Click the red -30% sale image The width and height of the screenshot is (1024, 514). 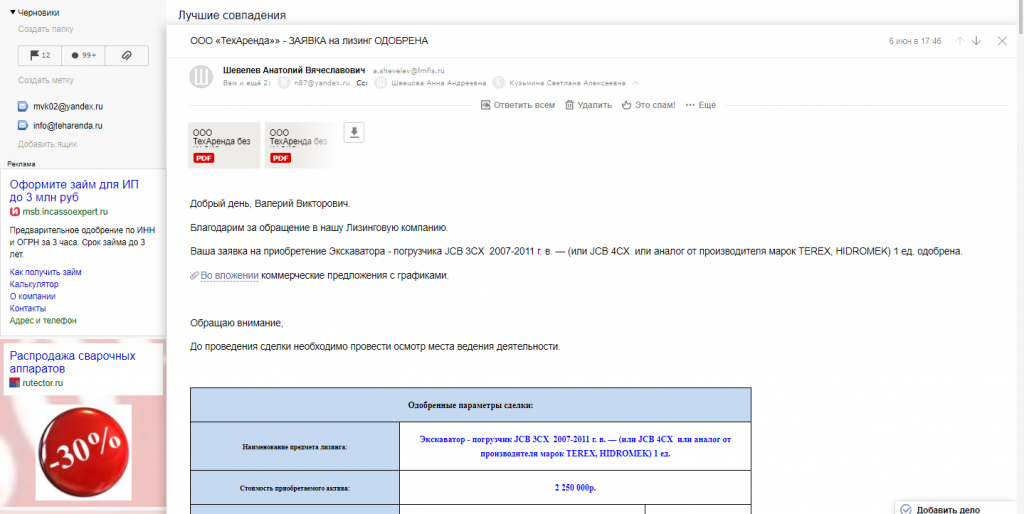pyautogui.click(x=84, y=452)
